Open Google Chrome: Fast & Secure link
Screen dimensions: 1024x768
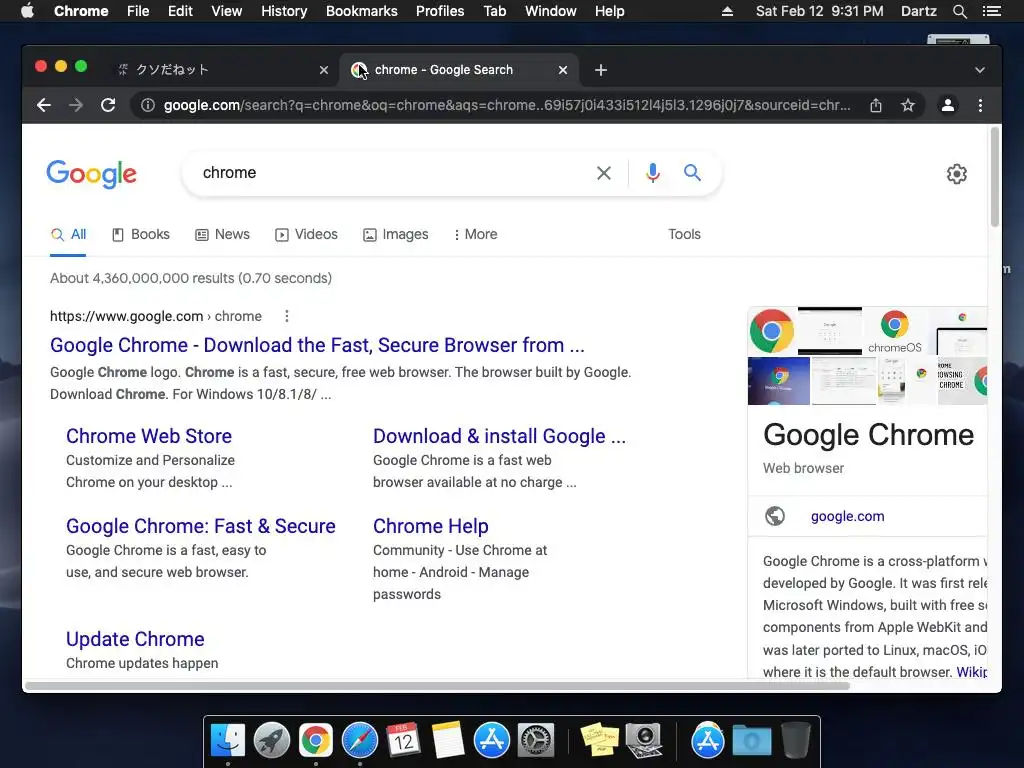pyautogui.click(x=200, y=526)
